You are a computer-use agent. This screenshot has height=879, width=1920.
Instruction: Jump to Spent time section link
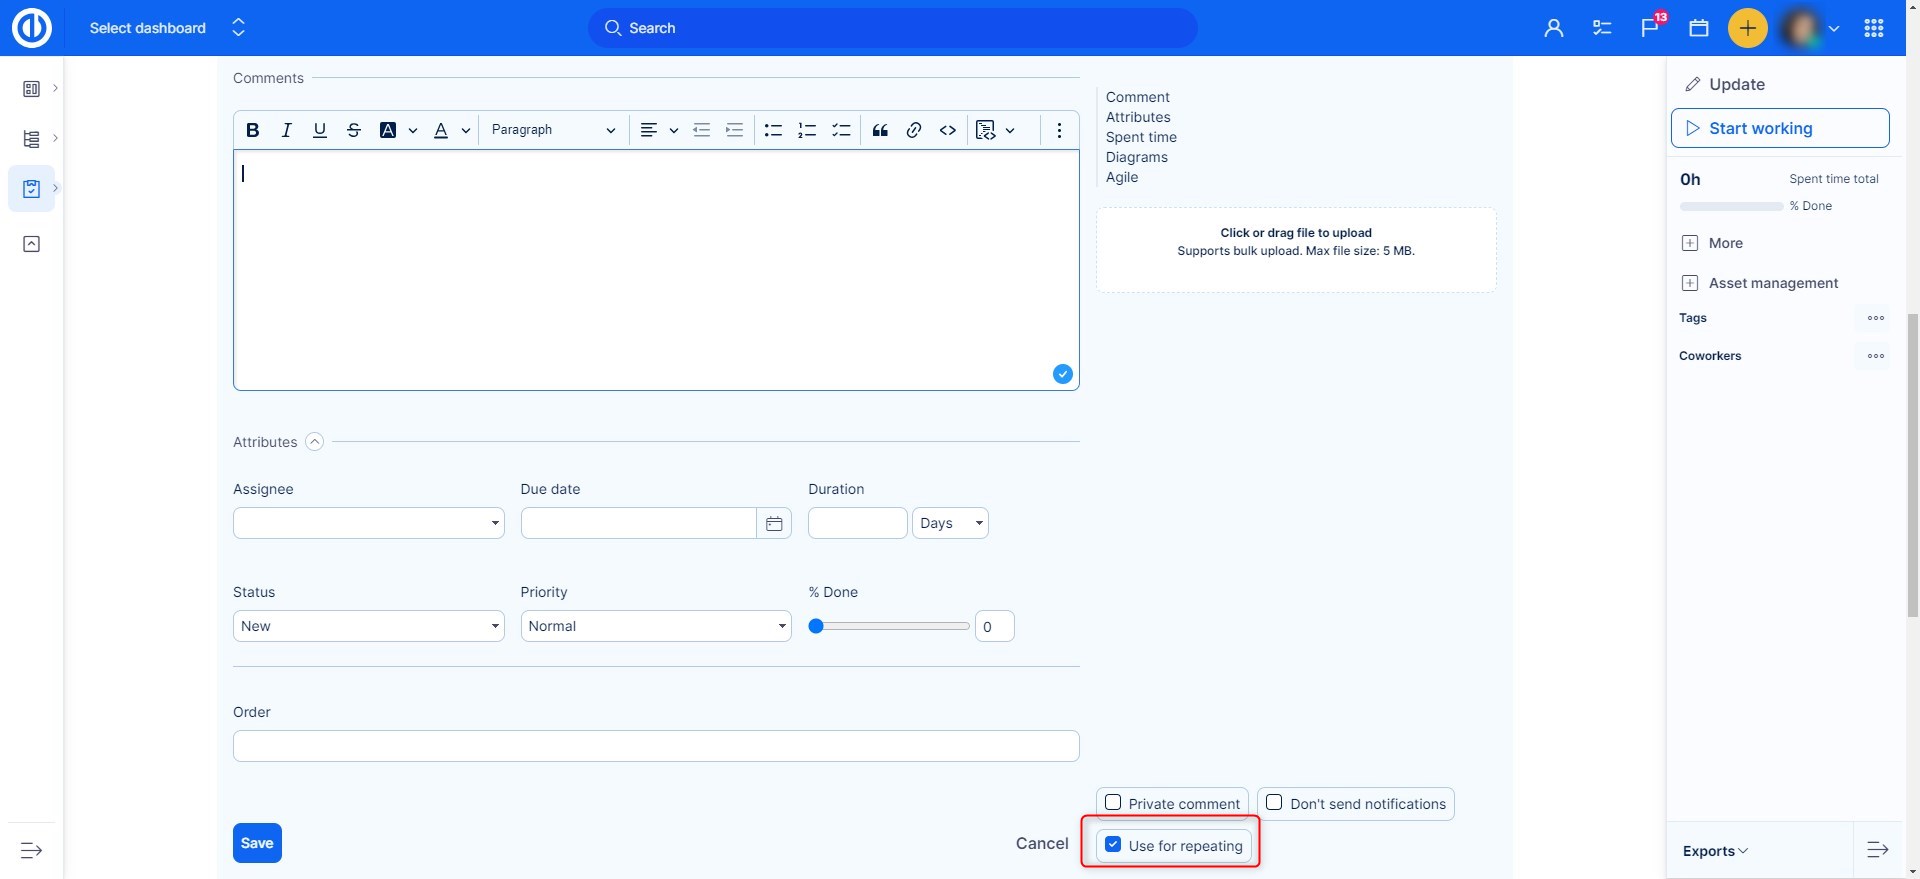1141,137
